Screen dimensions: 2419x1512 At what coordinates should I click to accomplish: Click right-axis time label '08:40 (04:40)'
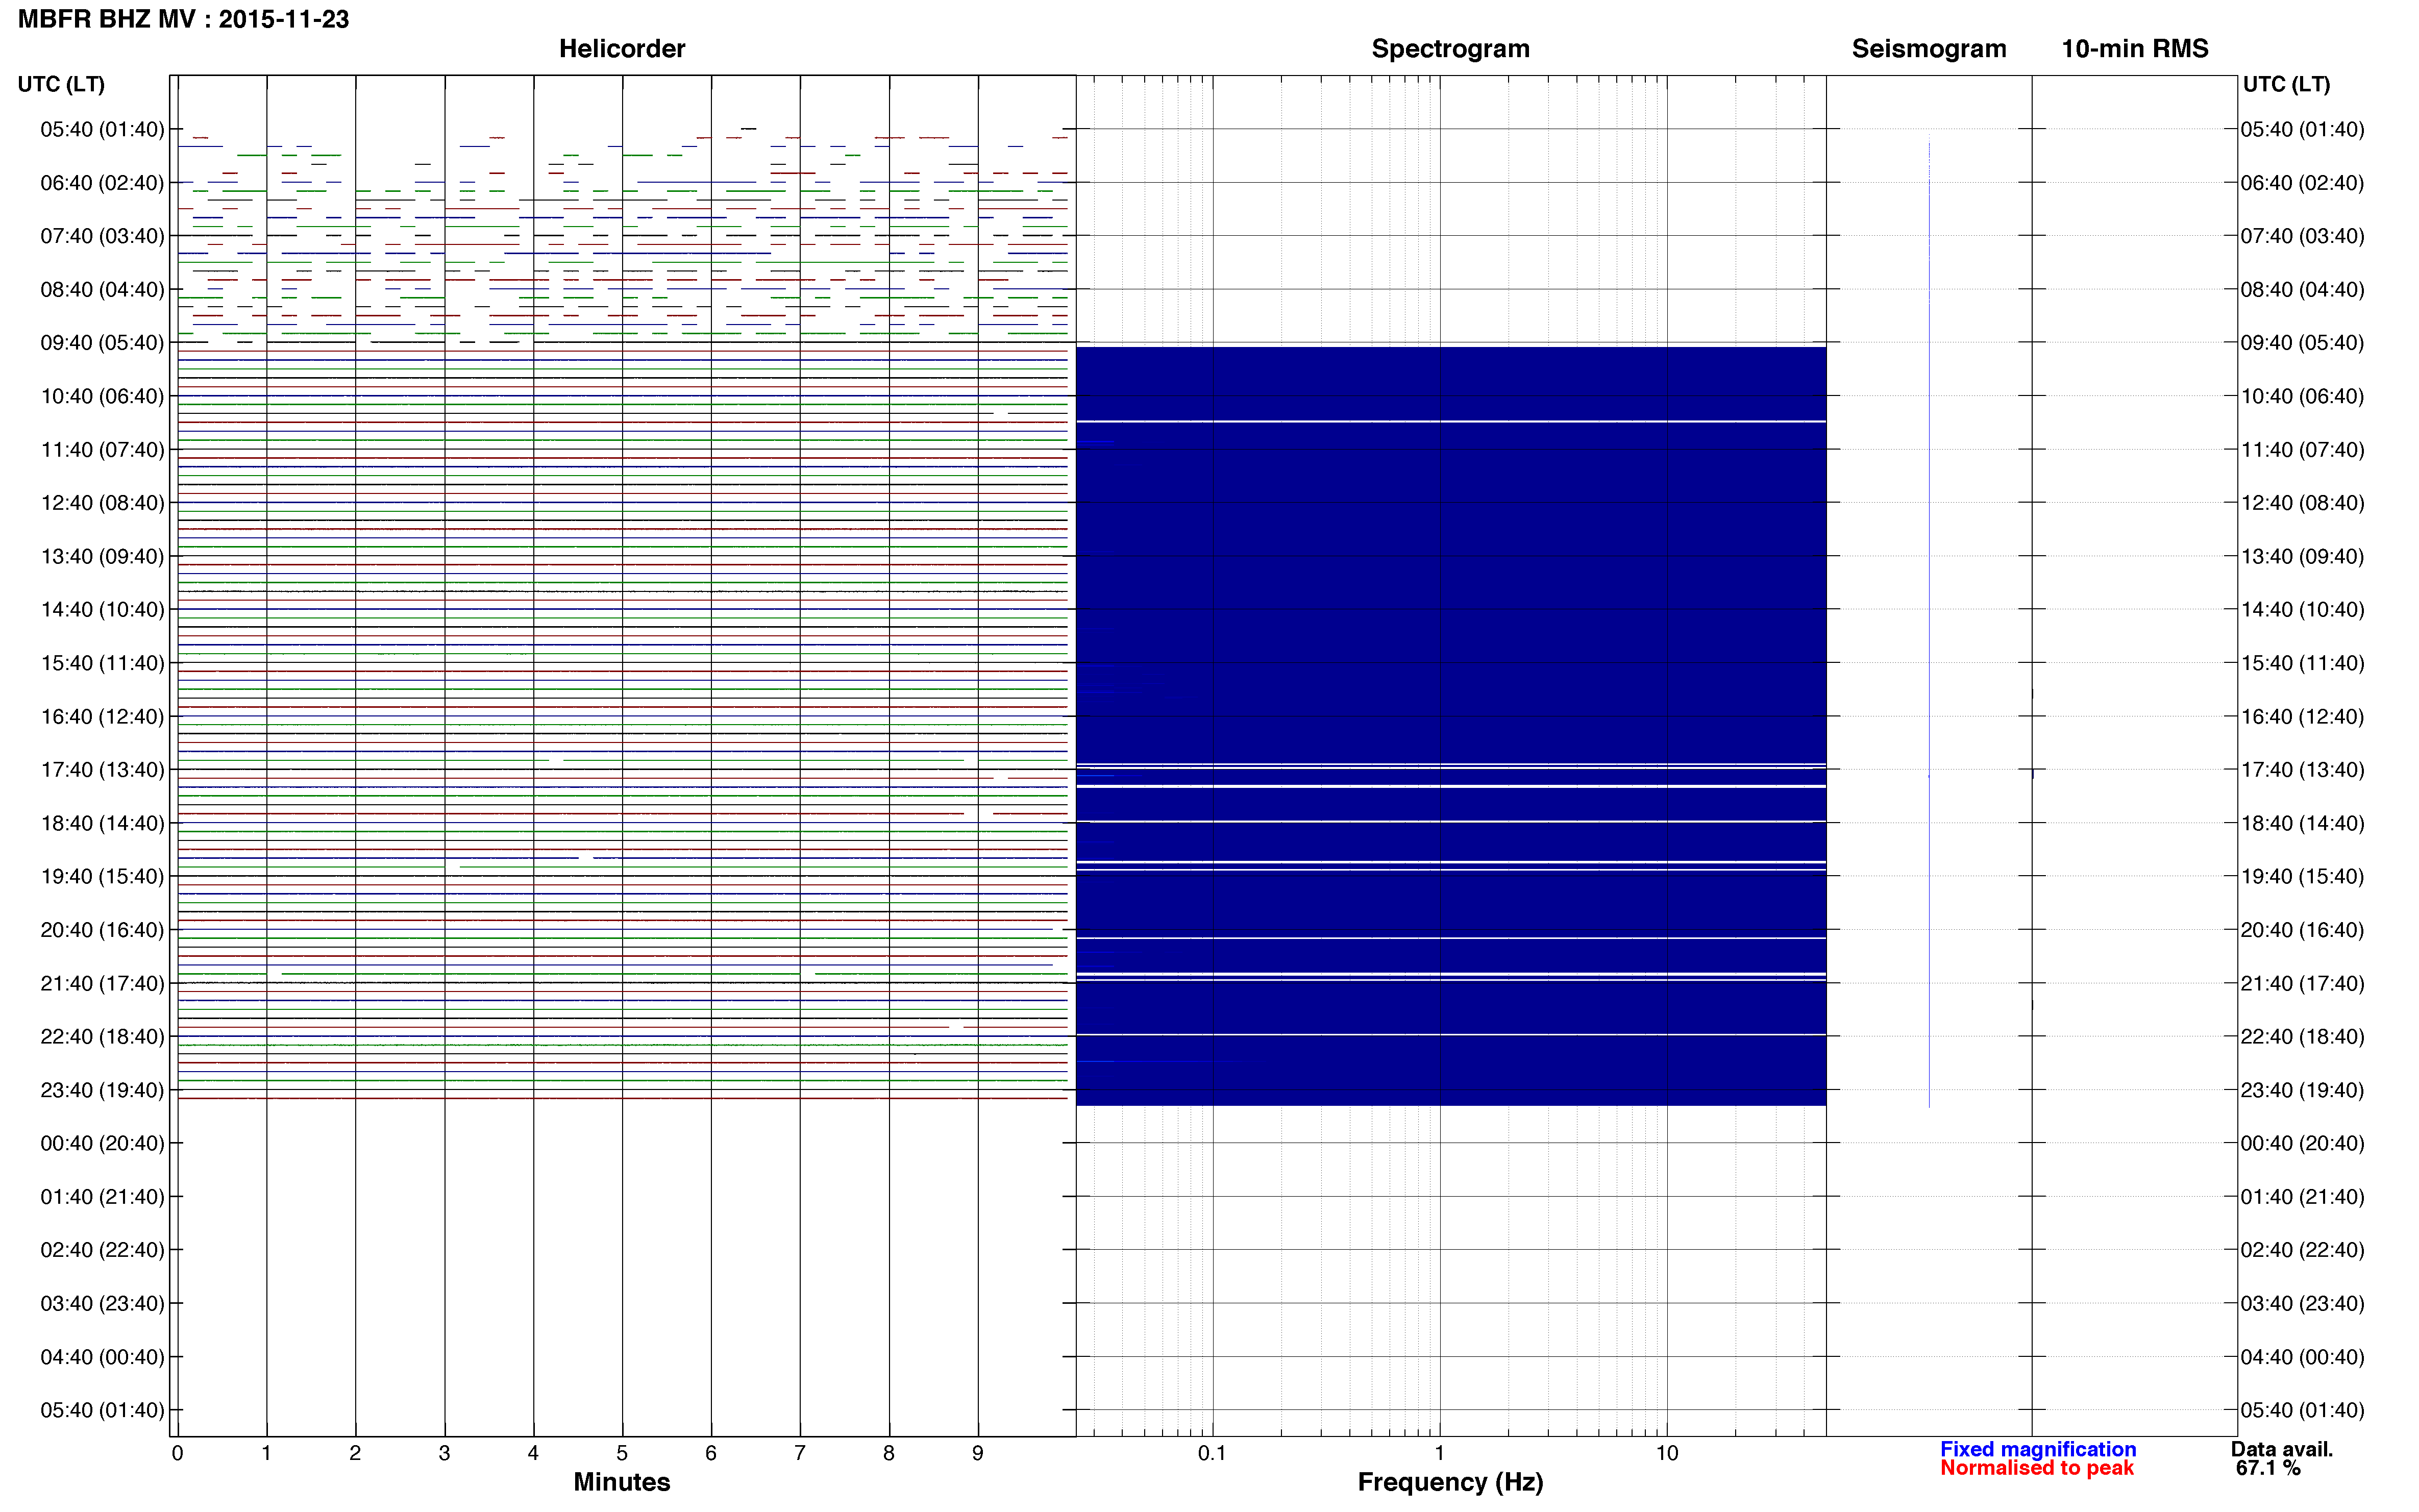2302,290
